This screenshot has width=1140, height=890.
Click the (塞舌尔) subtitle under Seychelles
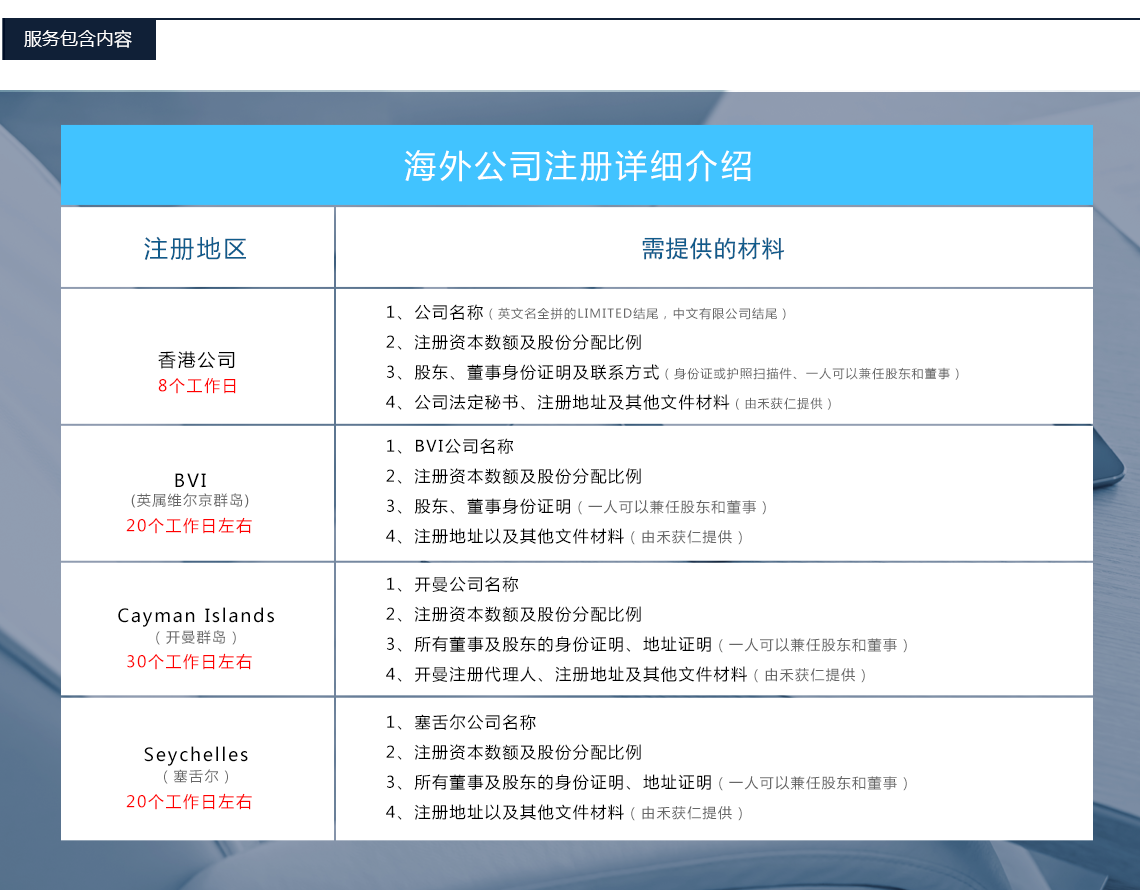click(x=196, y=777)
